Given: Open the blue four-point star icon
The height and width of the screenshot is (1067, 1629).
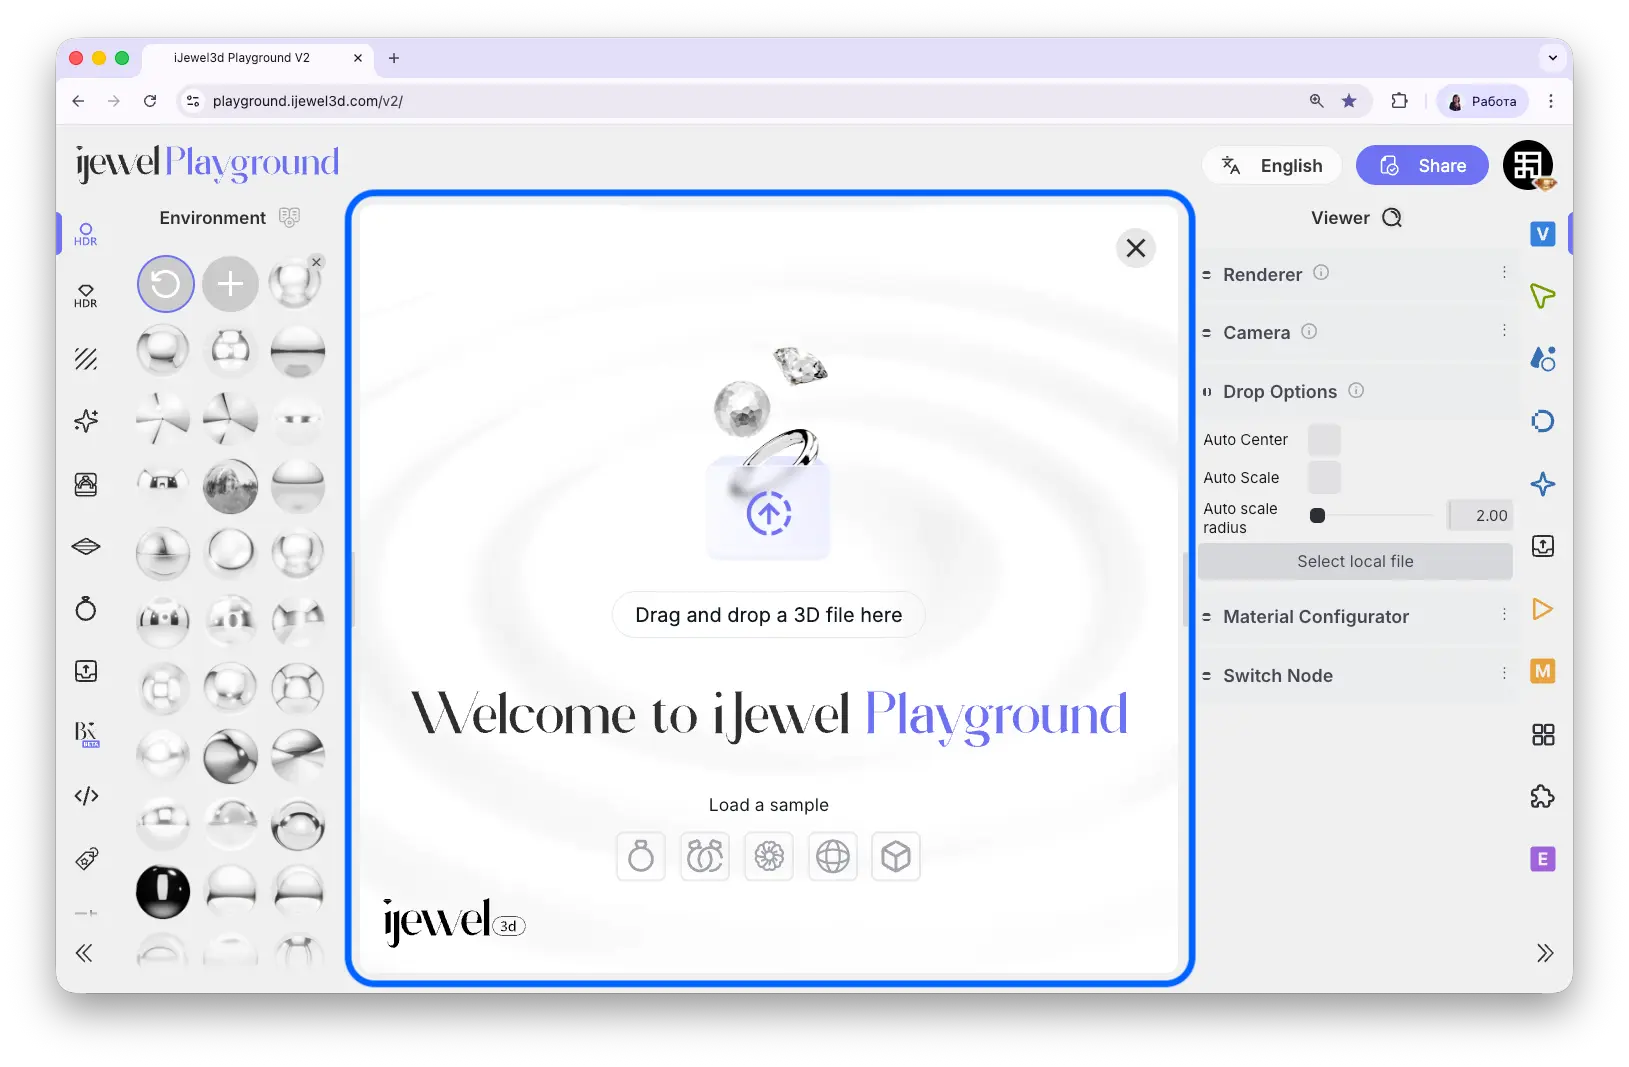Looking at the screenshot, I should coord(1543,484).
